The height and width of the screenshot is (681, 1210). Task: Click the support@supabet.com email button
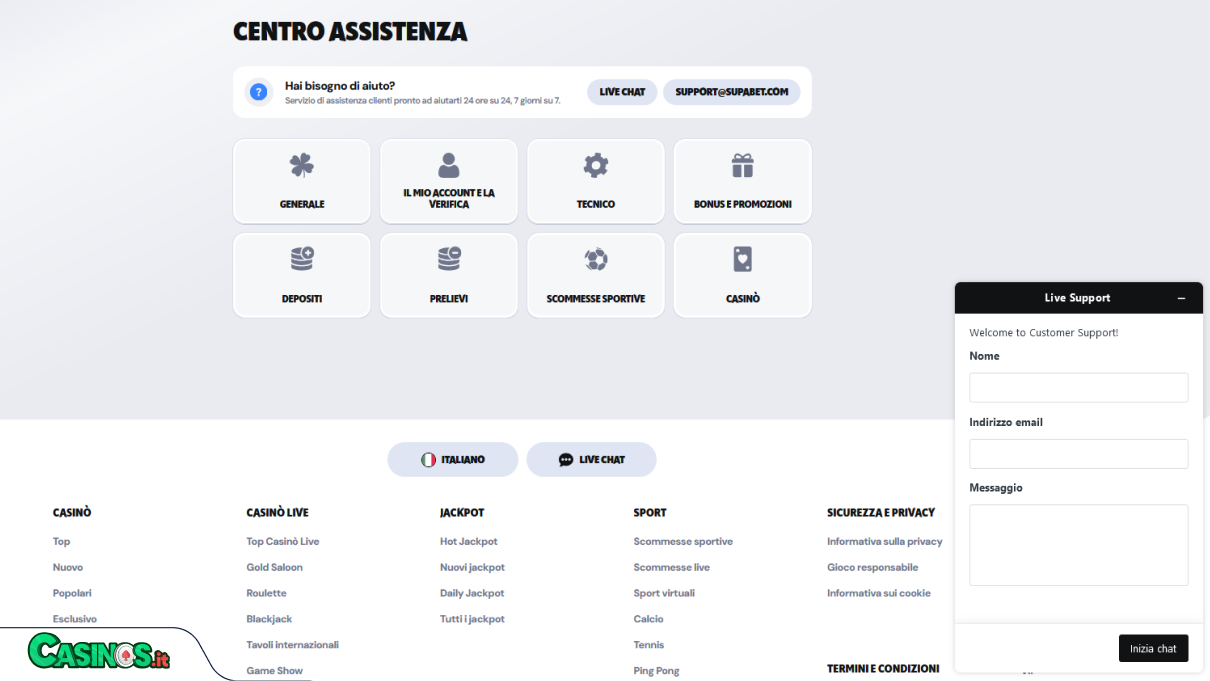[731, 92]
